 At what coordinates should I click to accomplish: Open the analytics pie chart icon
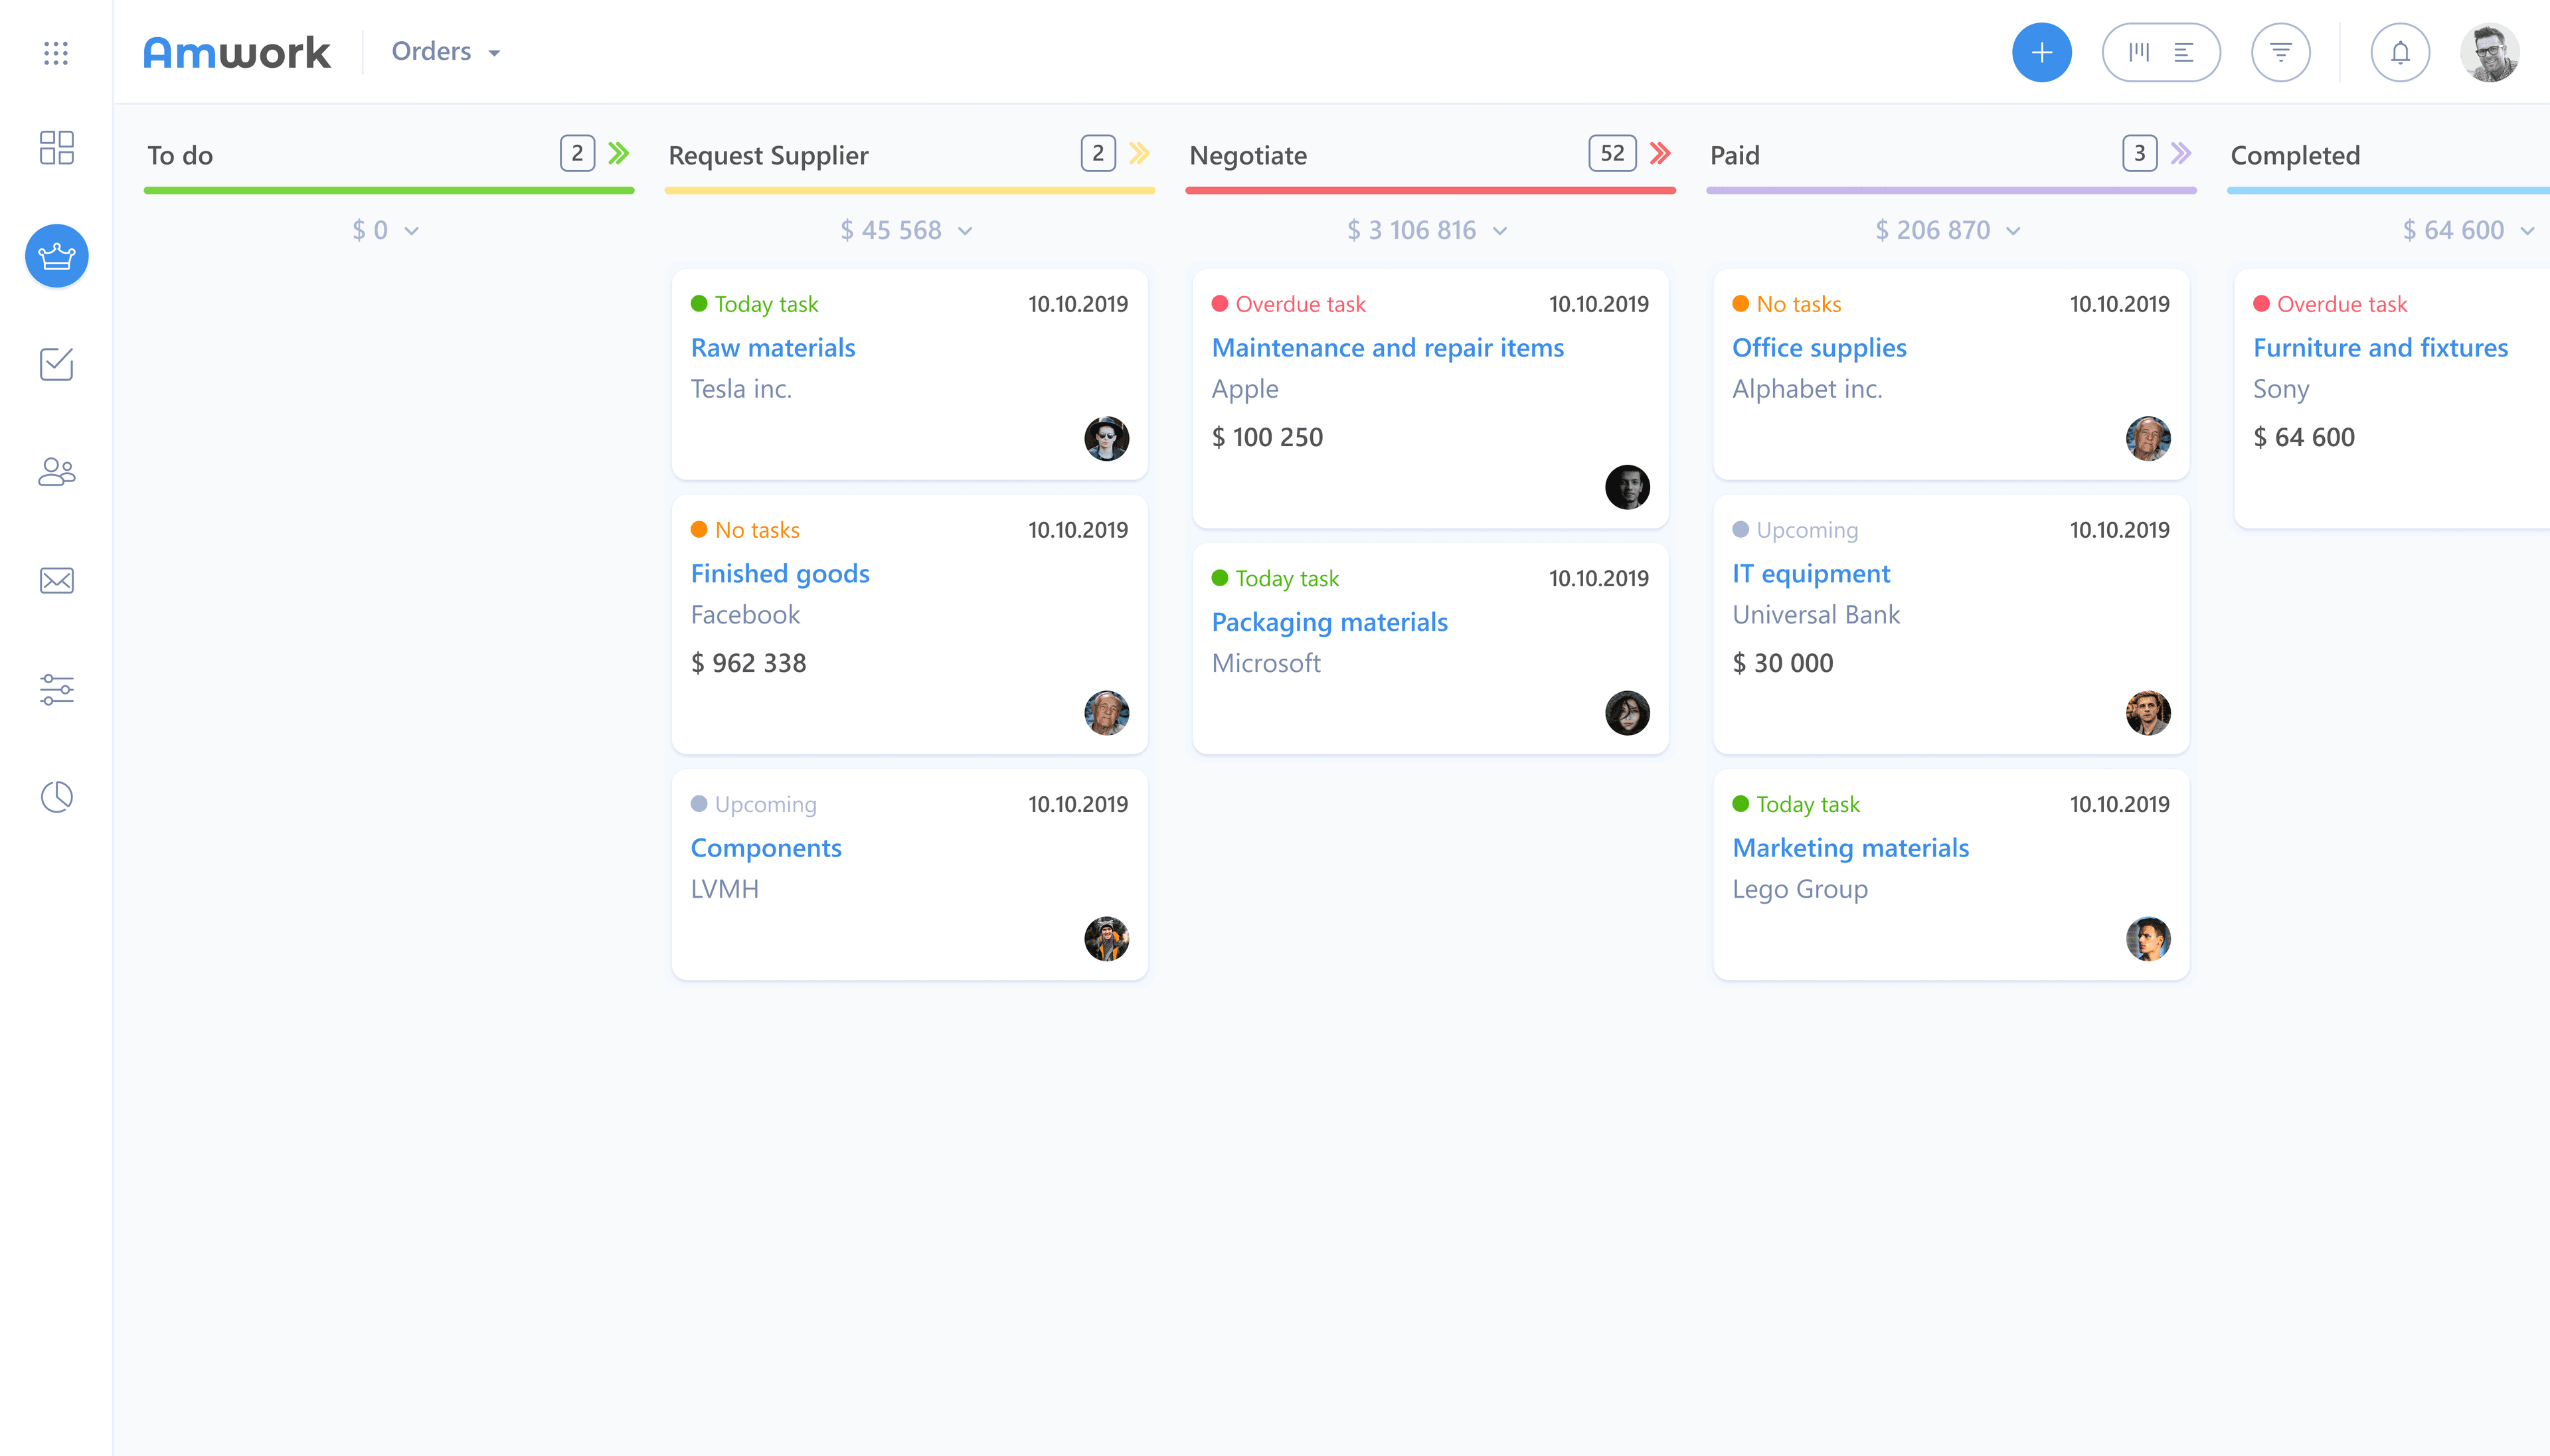pyautogui.click(x=56, y=797)
